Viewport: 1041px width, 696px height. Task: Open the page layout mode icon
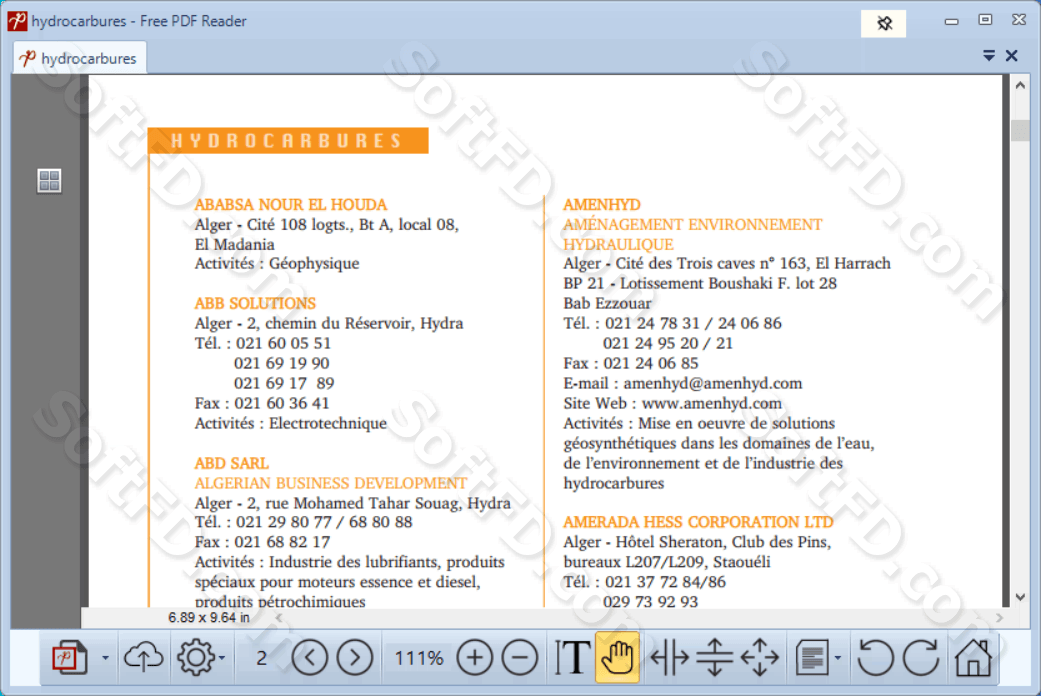[x=813, y=658]
